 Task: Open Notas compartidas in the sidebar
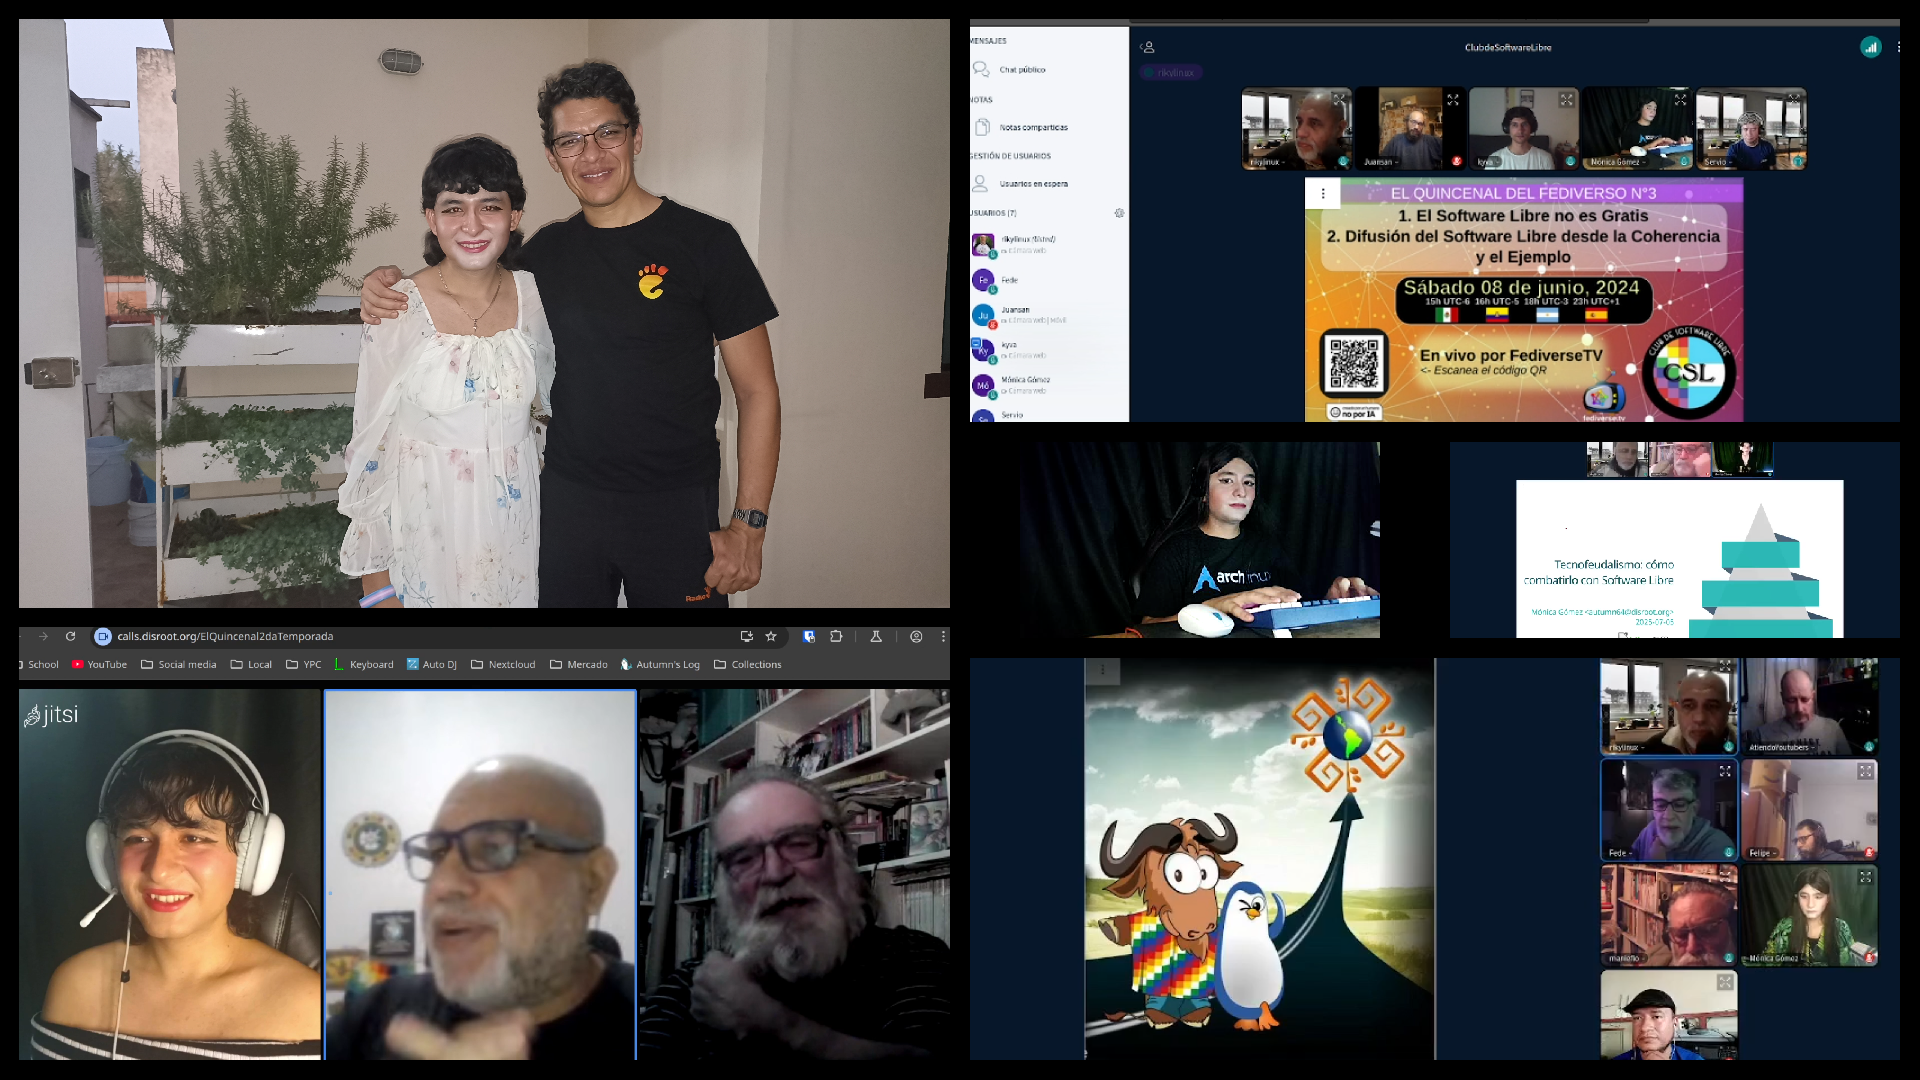[x=1032, y=127]
